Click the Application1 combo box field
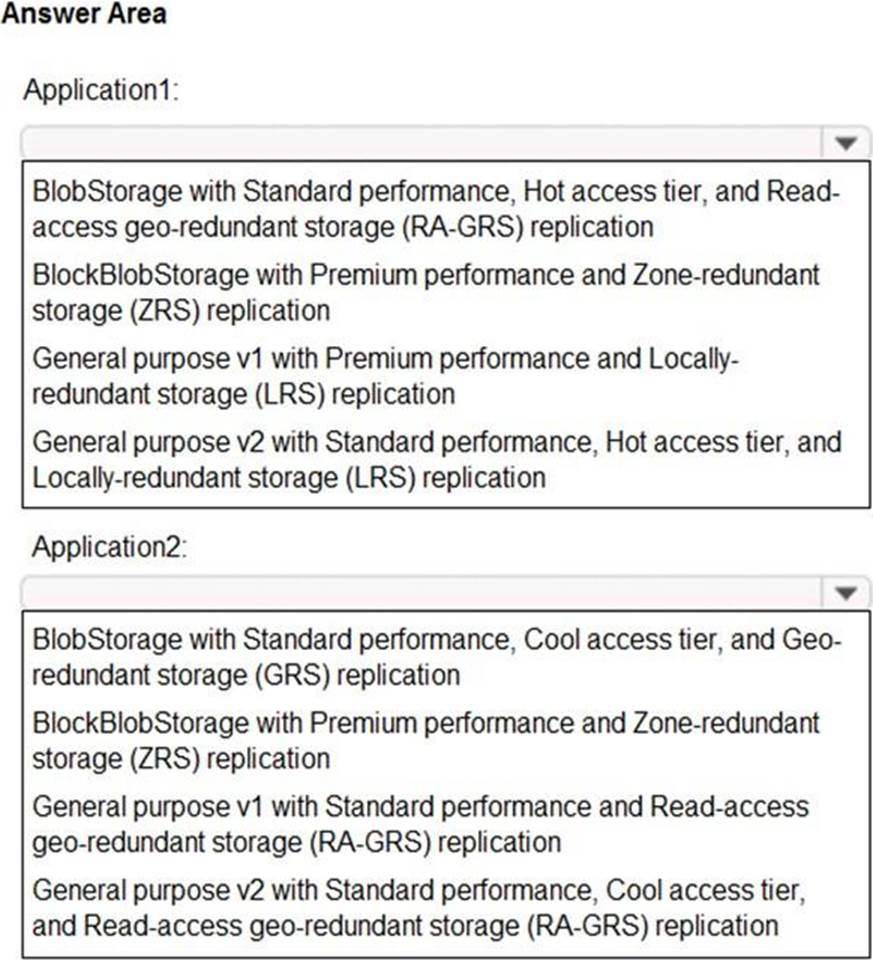Screen dimensions: 873x960 (x=446, y=143)
